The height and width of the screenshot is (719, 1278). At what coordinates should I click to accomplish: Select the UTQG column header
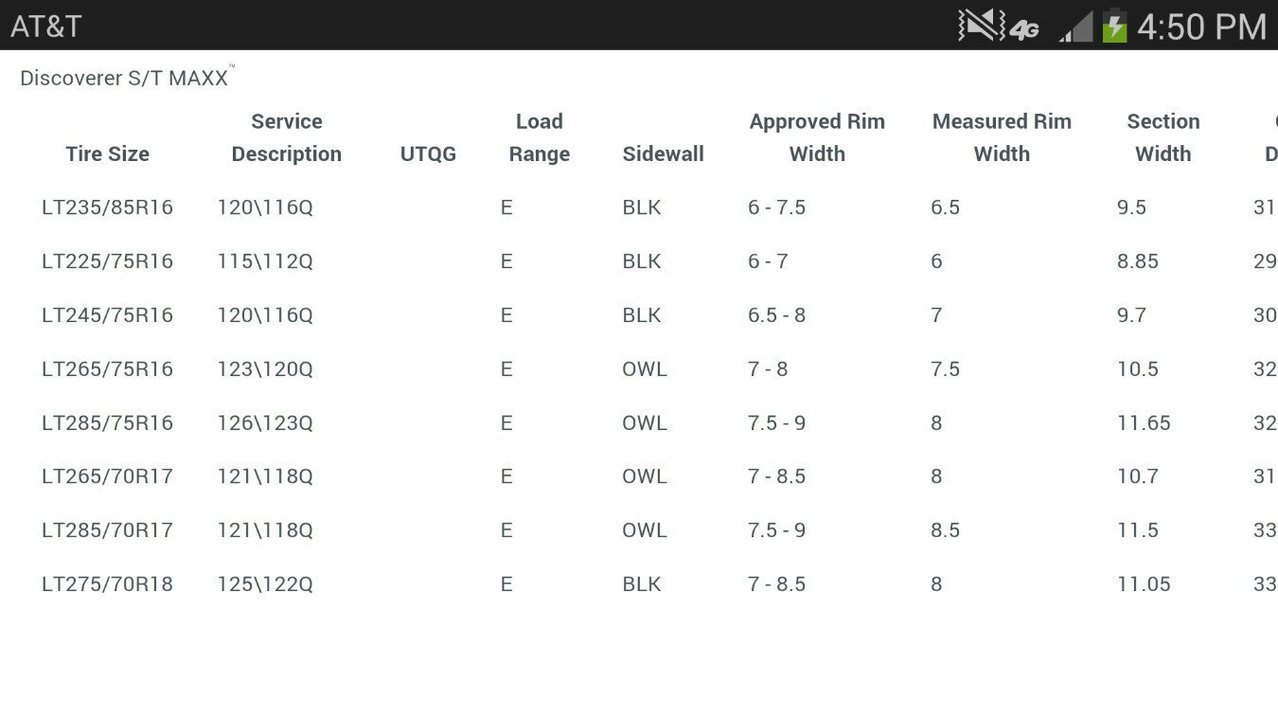[x=428, y=154]
